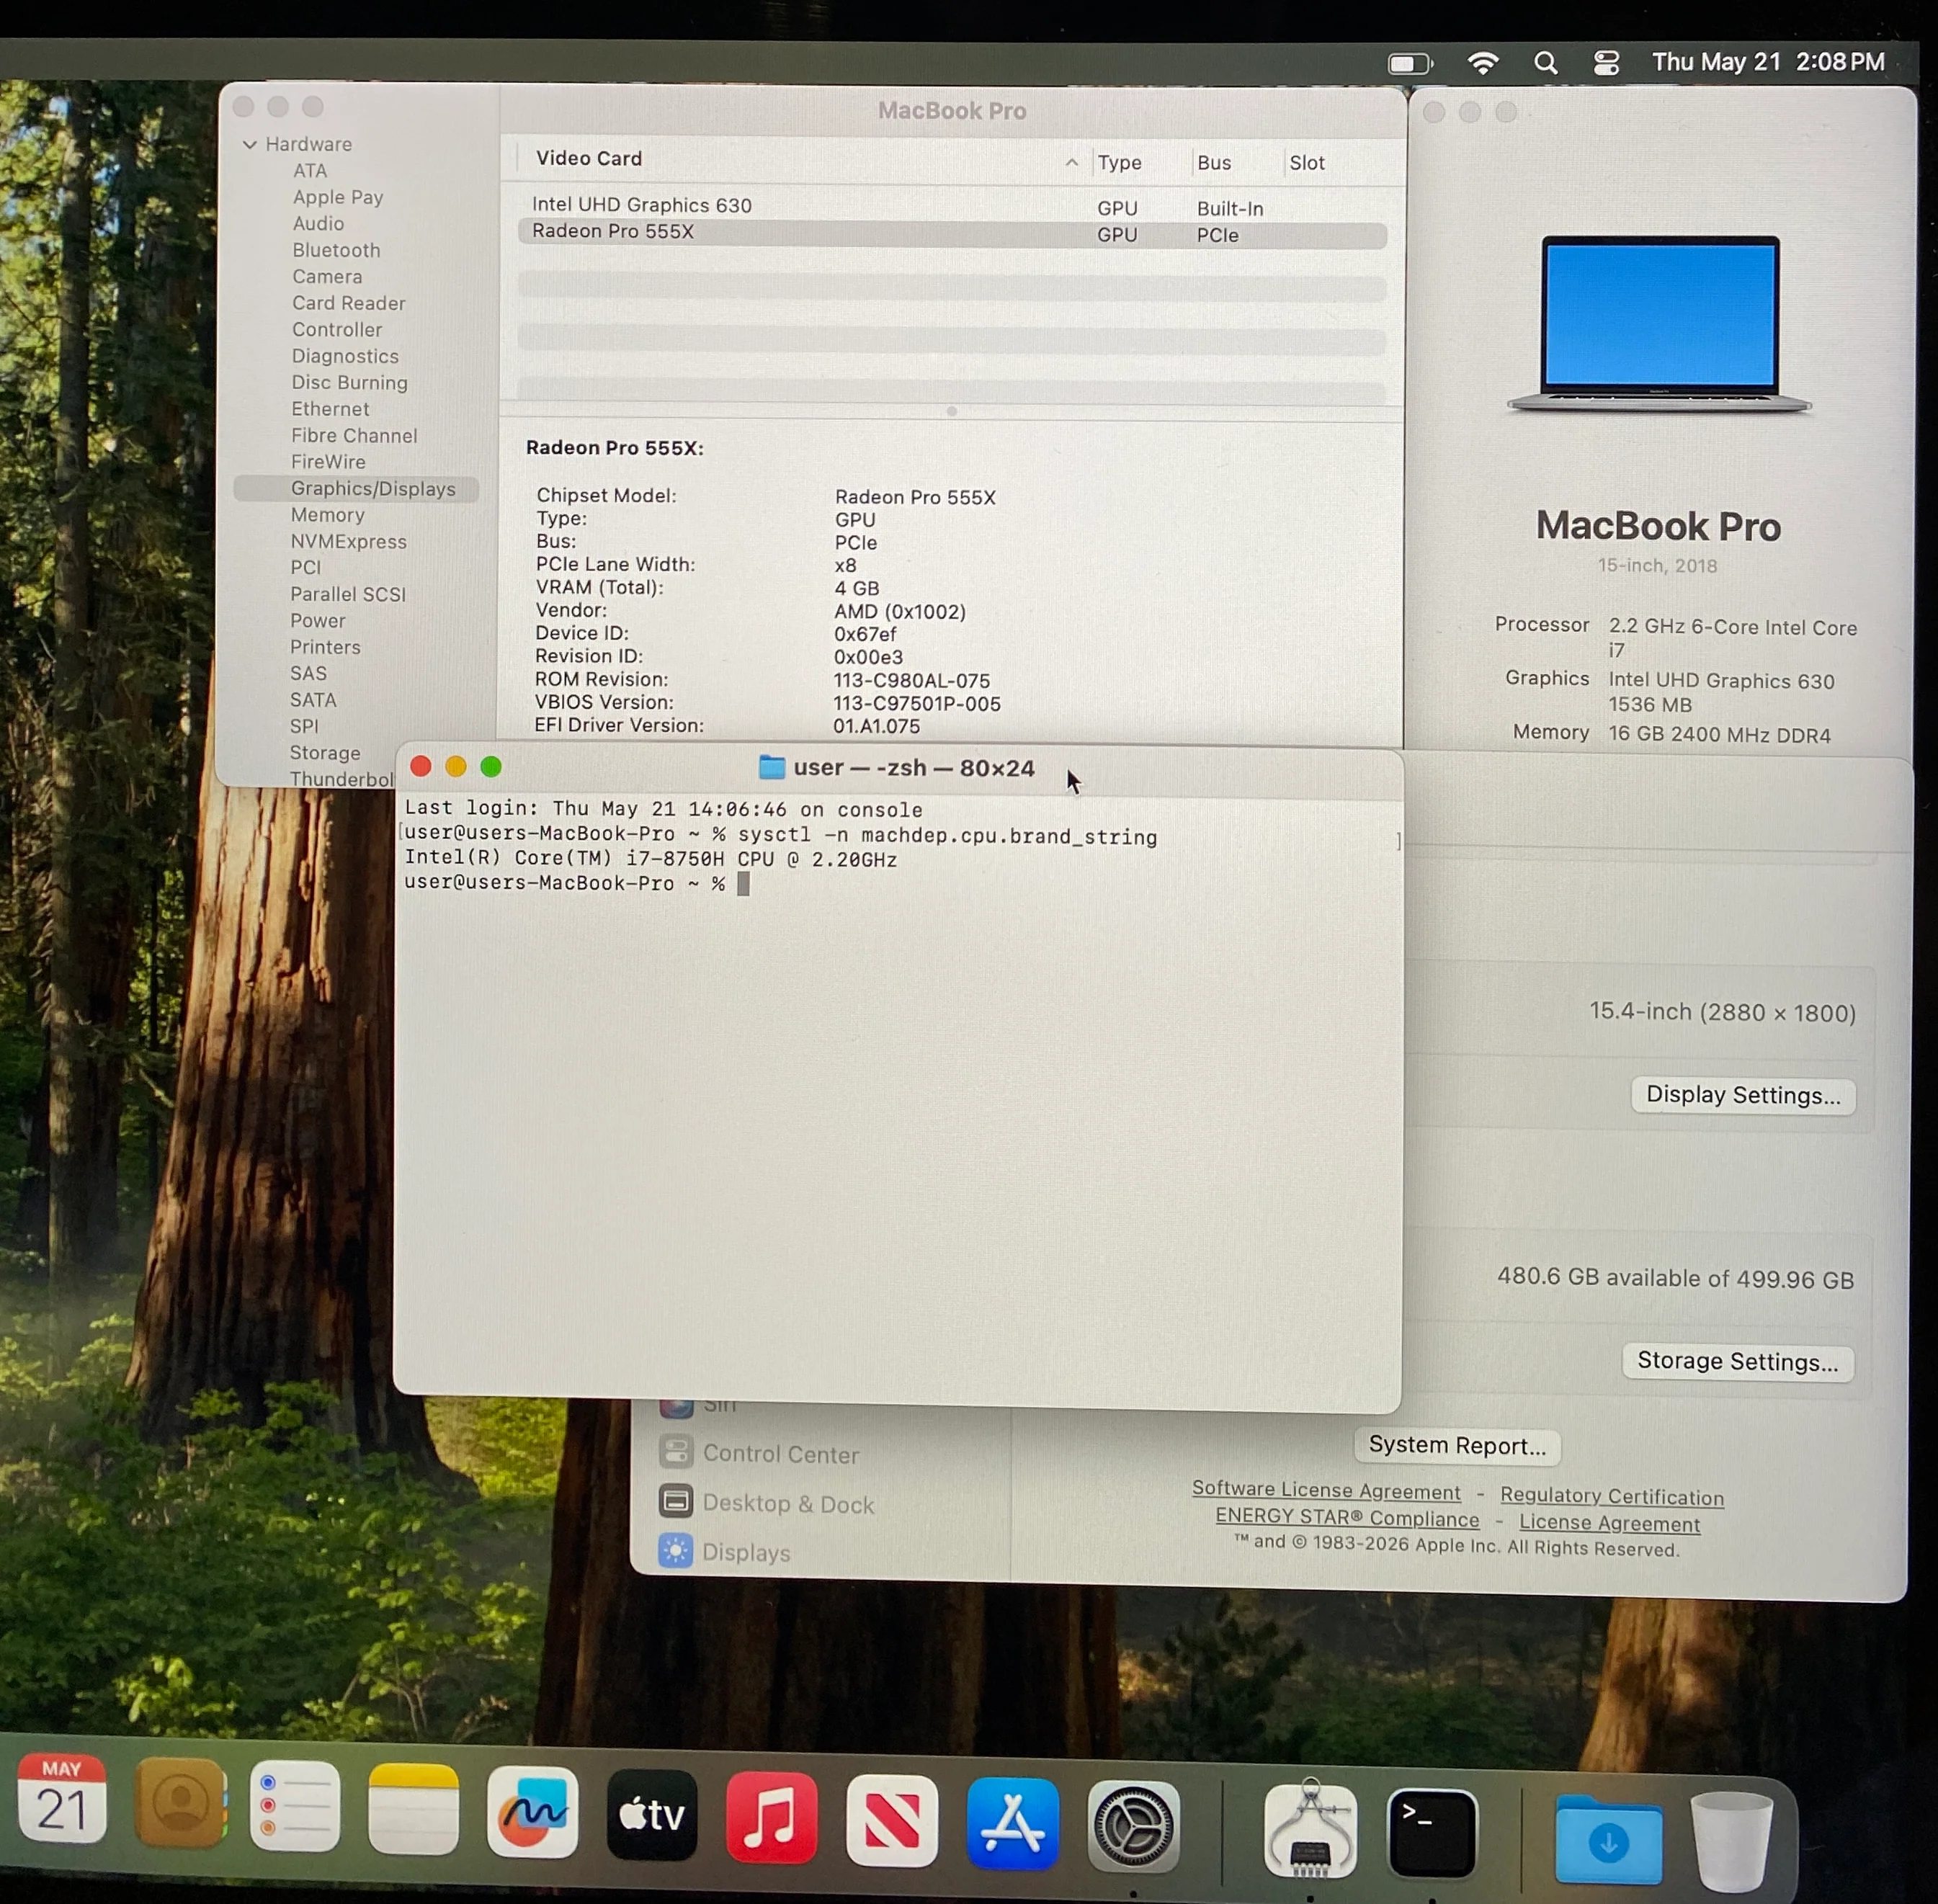This screenshot has height=1904, width=1938.
Task: Open License Agreement link
Action: (x=1609, y=1523)
